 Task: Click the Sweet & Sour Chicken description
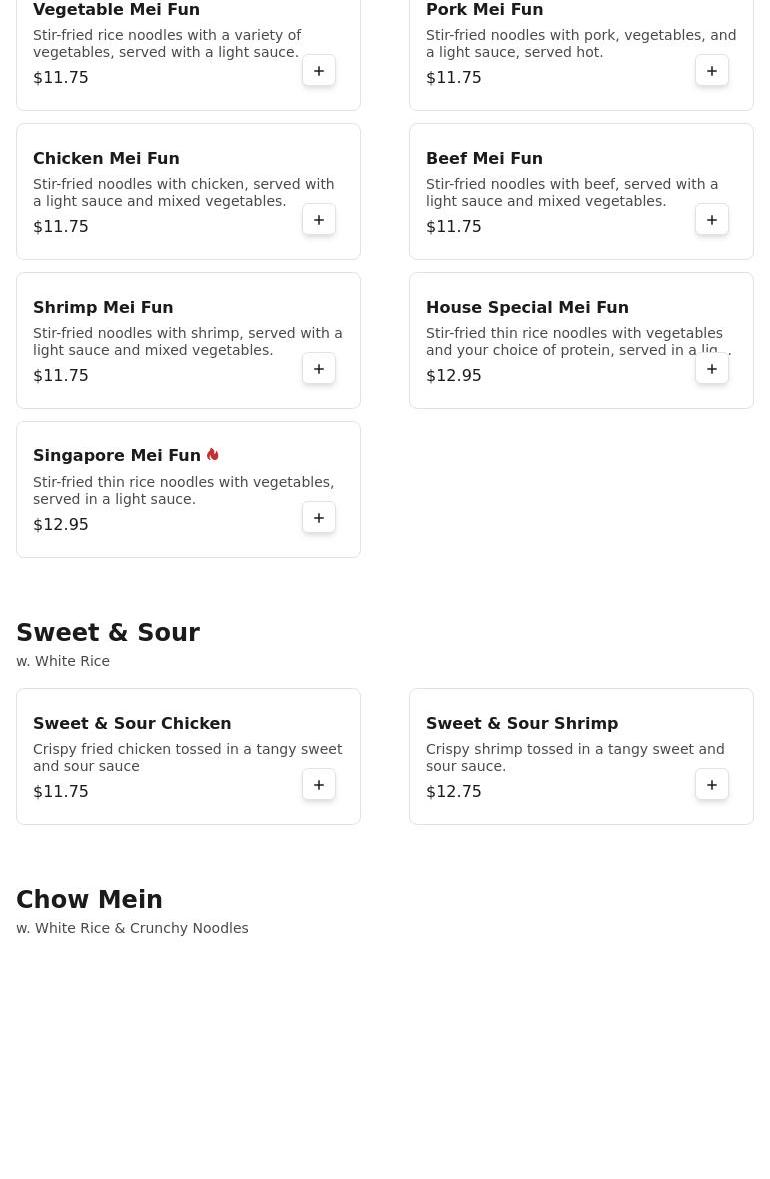click(x=187, y=757)
